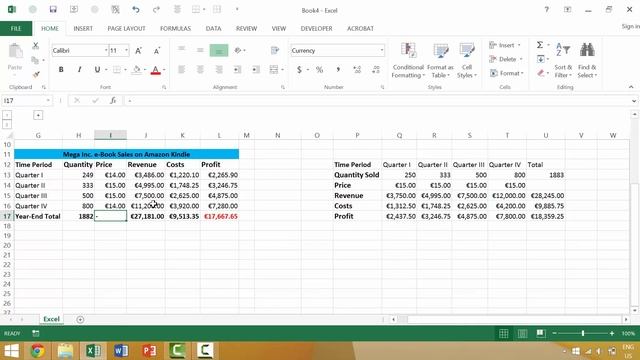Open PowerPoint from the taskbar
The image size is (640, 360).
point(149,351)
